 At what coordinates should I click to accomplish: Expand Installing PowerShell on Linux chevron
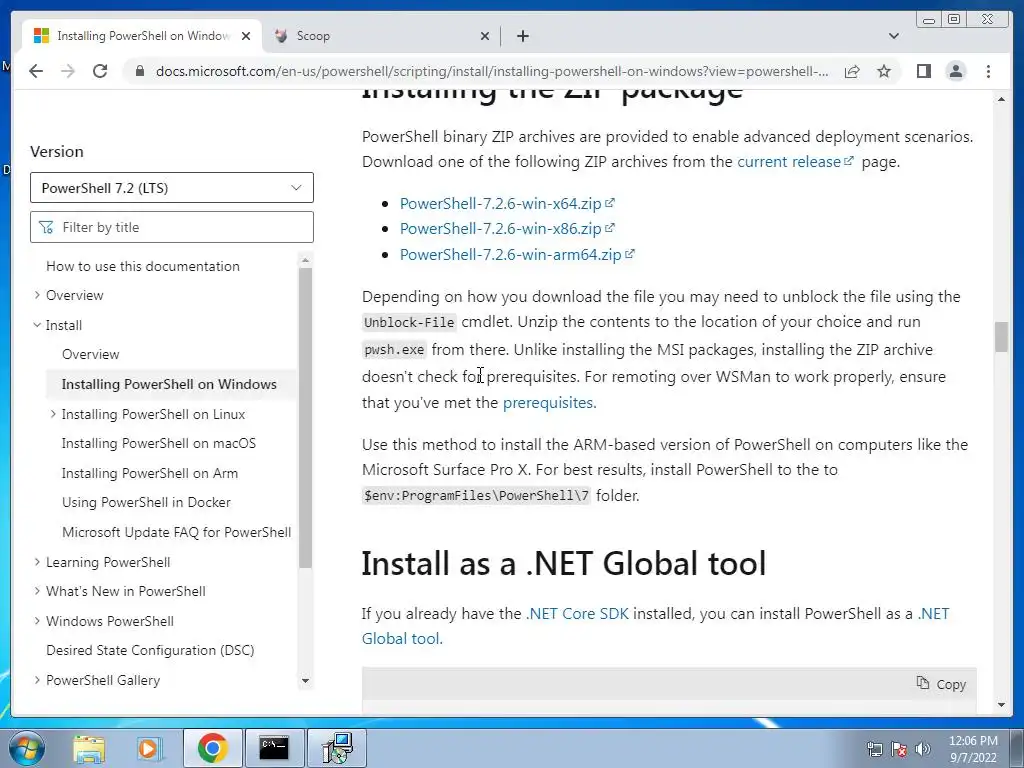coord(53,414)
